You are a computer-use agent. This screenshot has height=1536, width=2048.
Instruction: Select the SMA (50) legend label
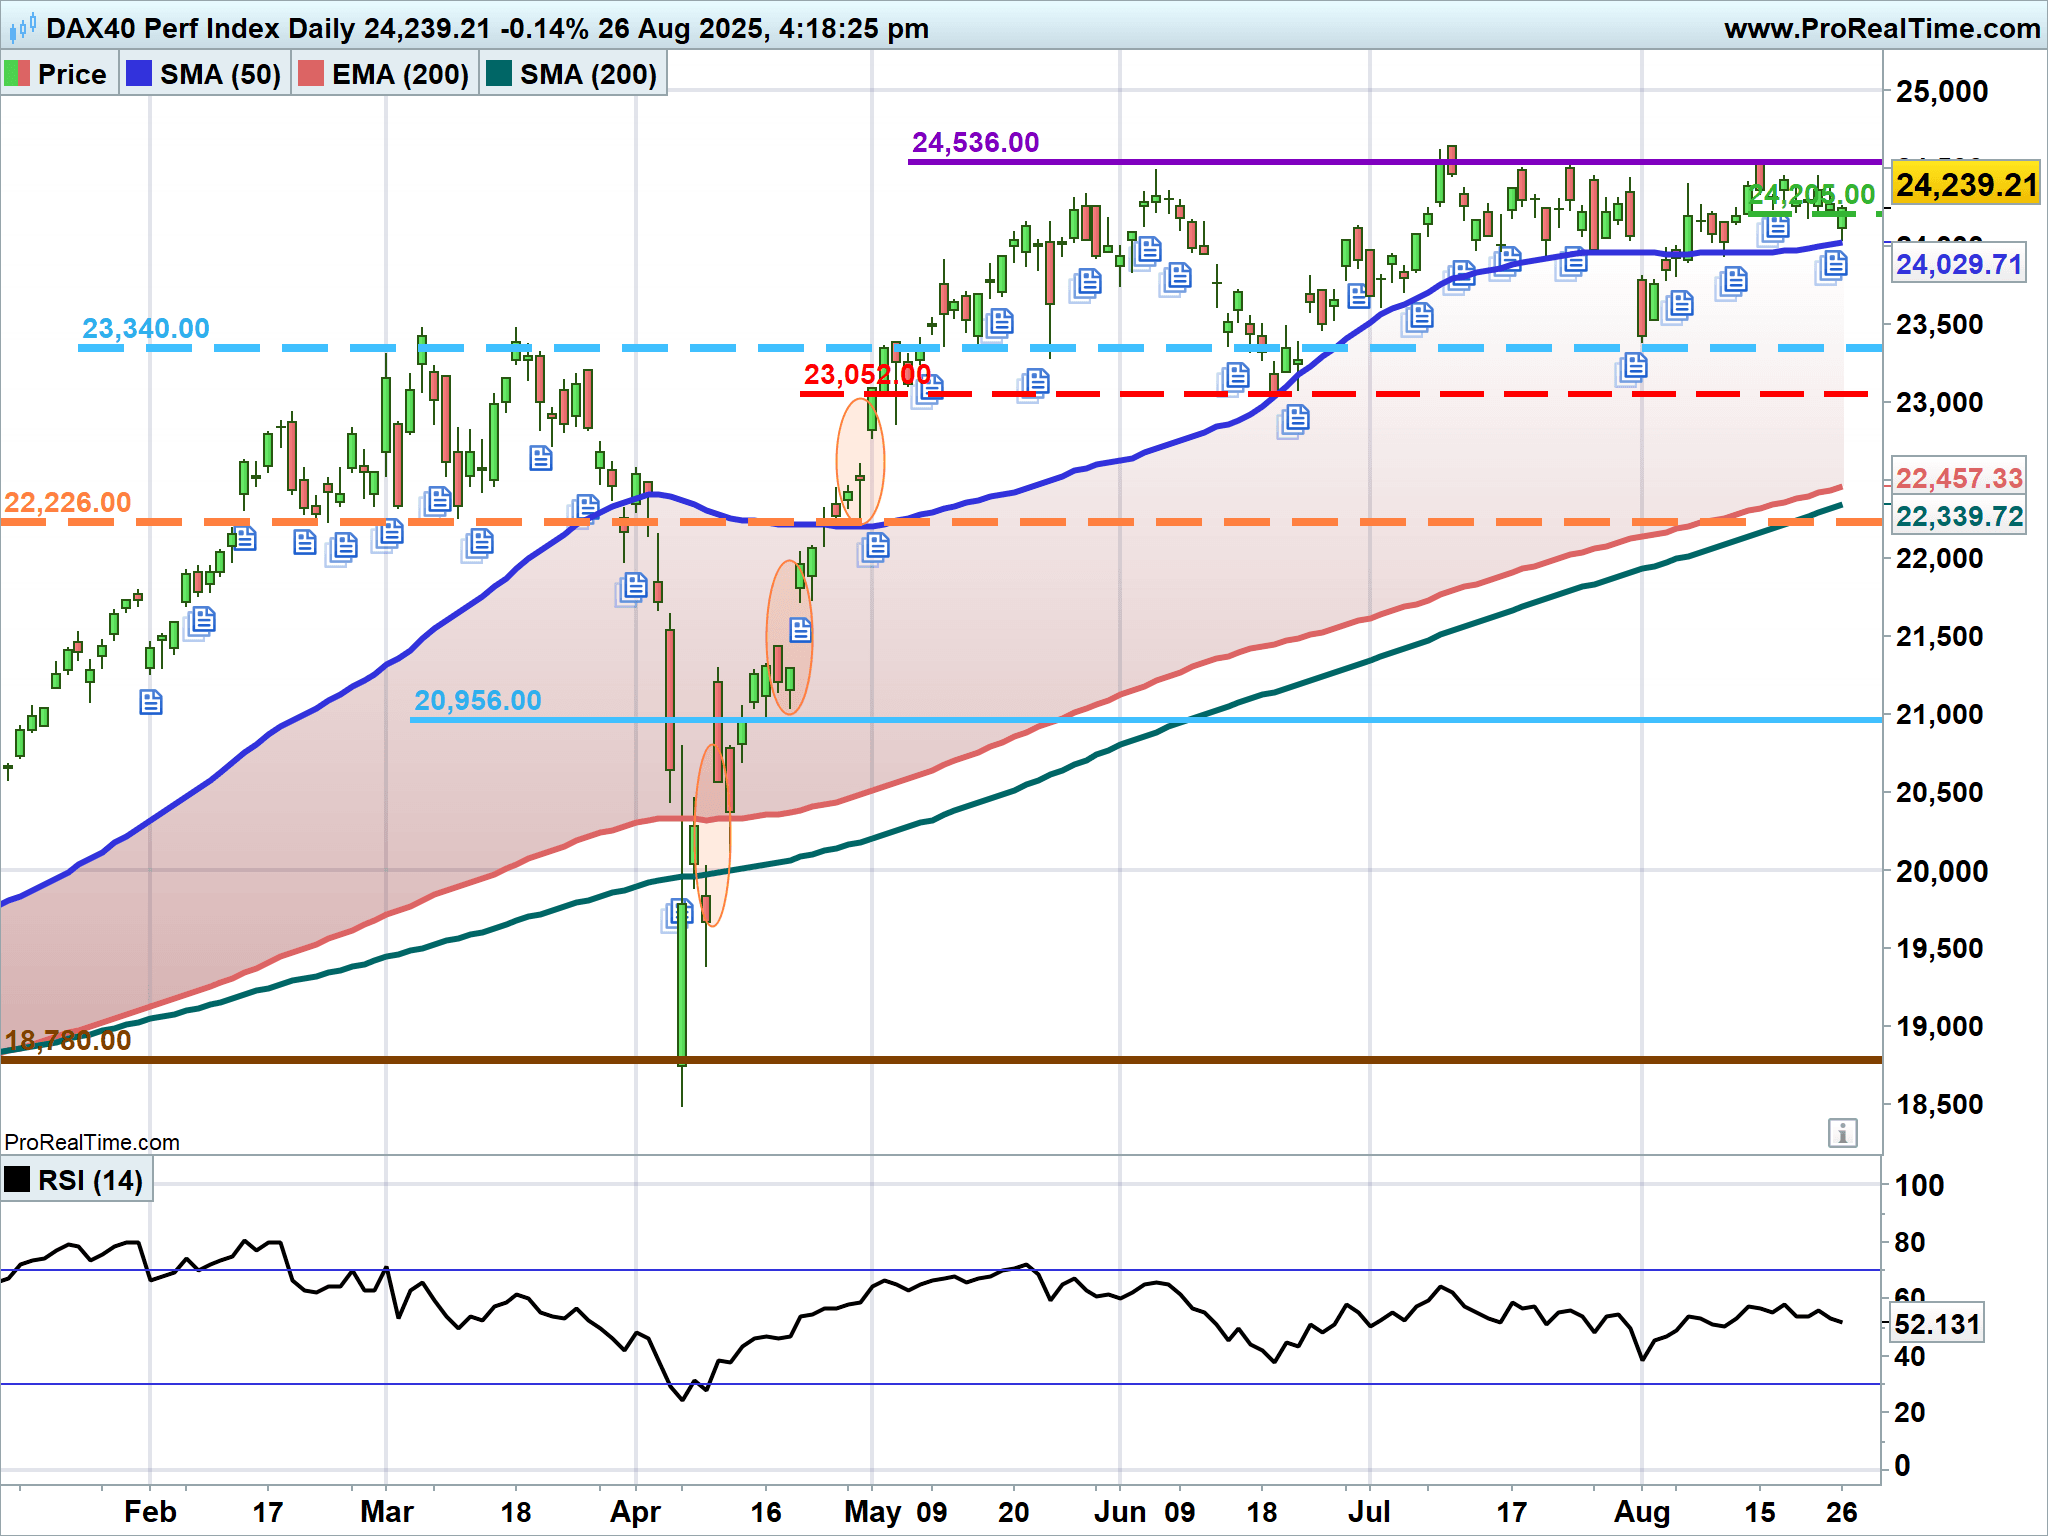[x=220, y=74]
